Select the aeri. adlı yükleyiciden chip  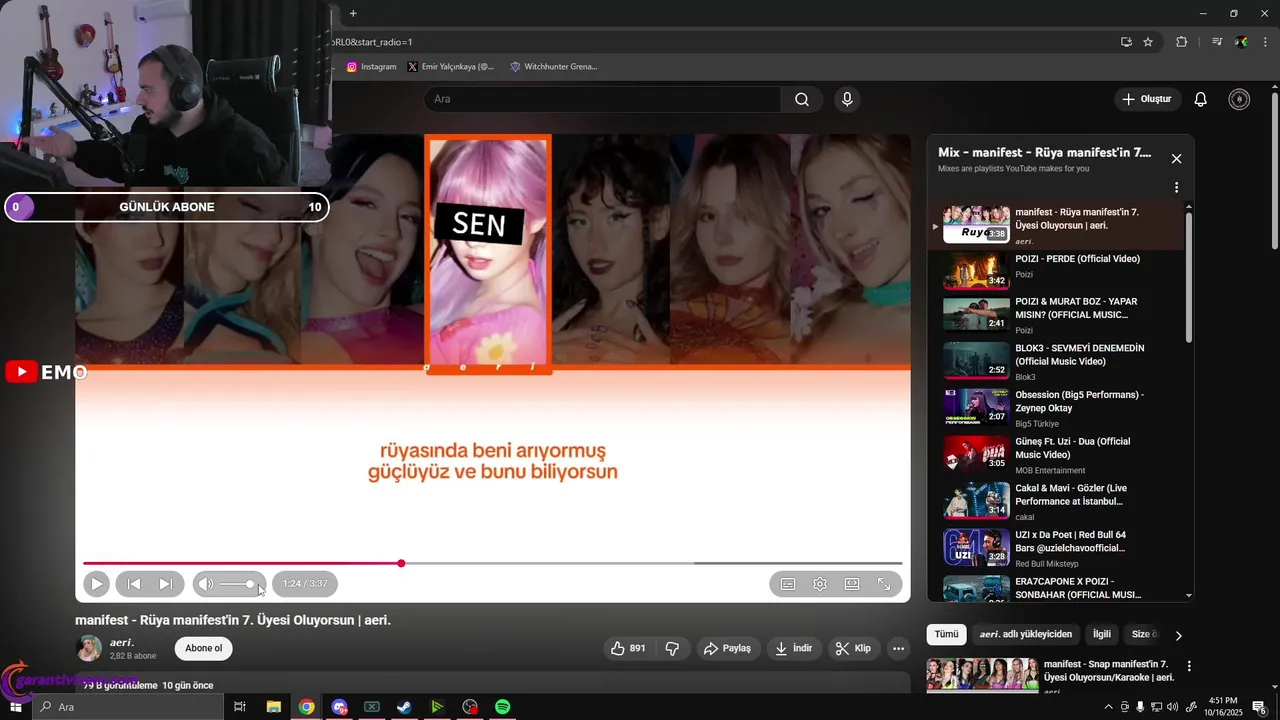click(x=1025, y=634)
